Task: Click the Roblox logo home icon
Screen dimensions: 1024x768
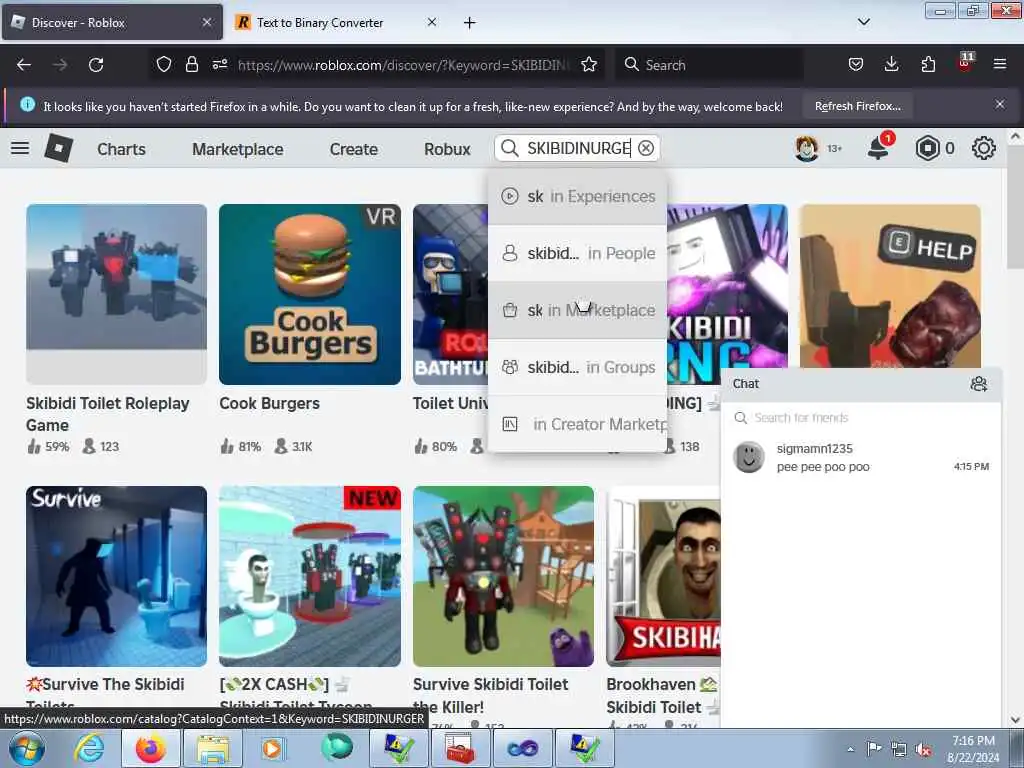Action: click(59, 148)
